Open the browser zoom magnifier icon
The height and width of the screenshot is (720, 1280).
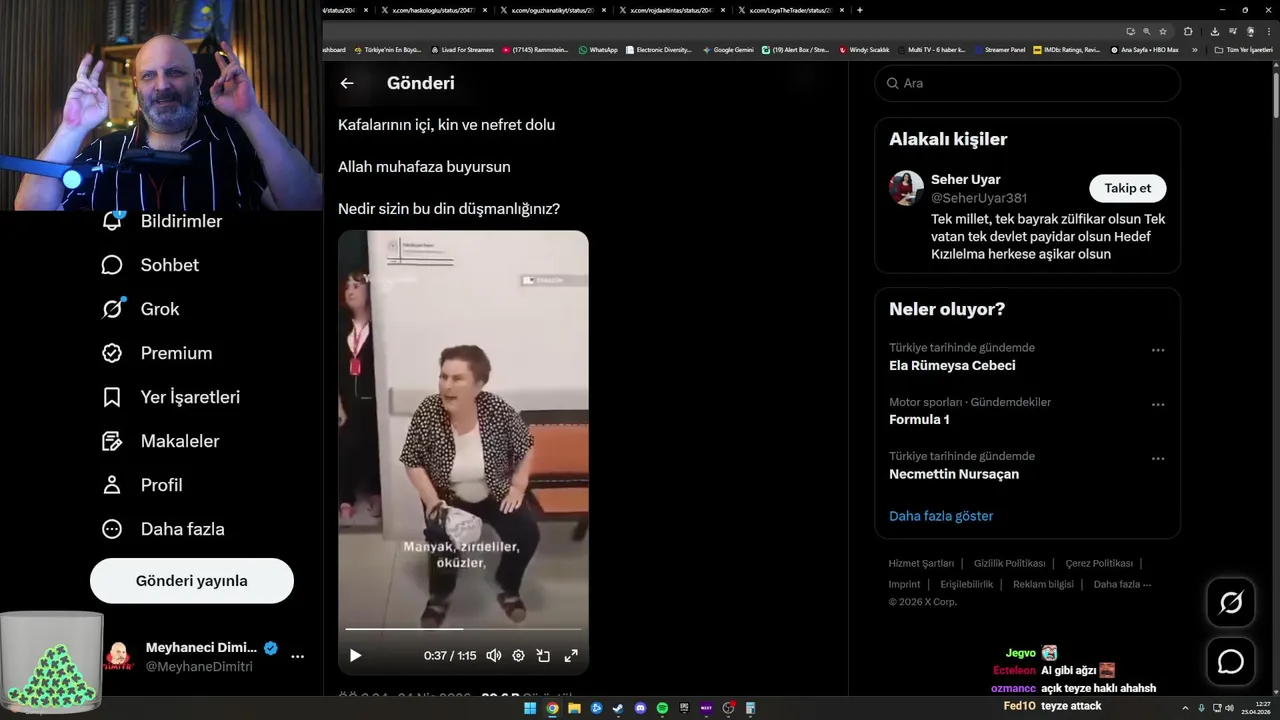point(1147,31)
